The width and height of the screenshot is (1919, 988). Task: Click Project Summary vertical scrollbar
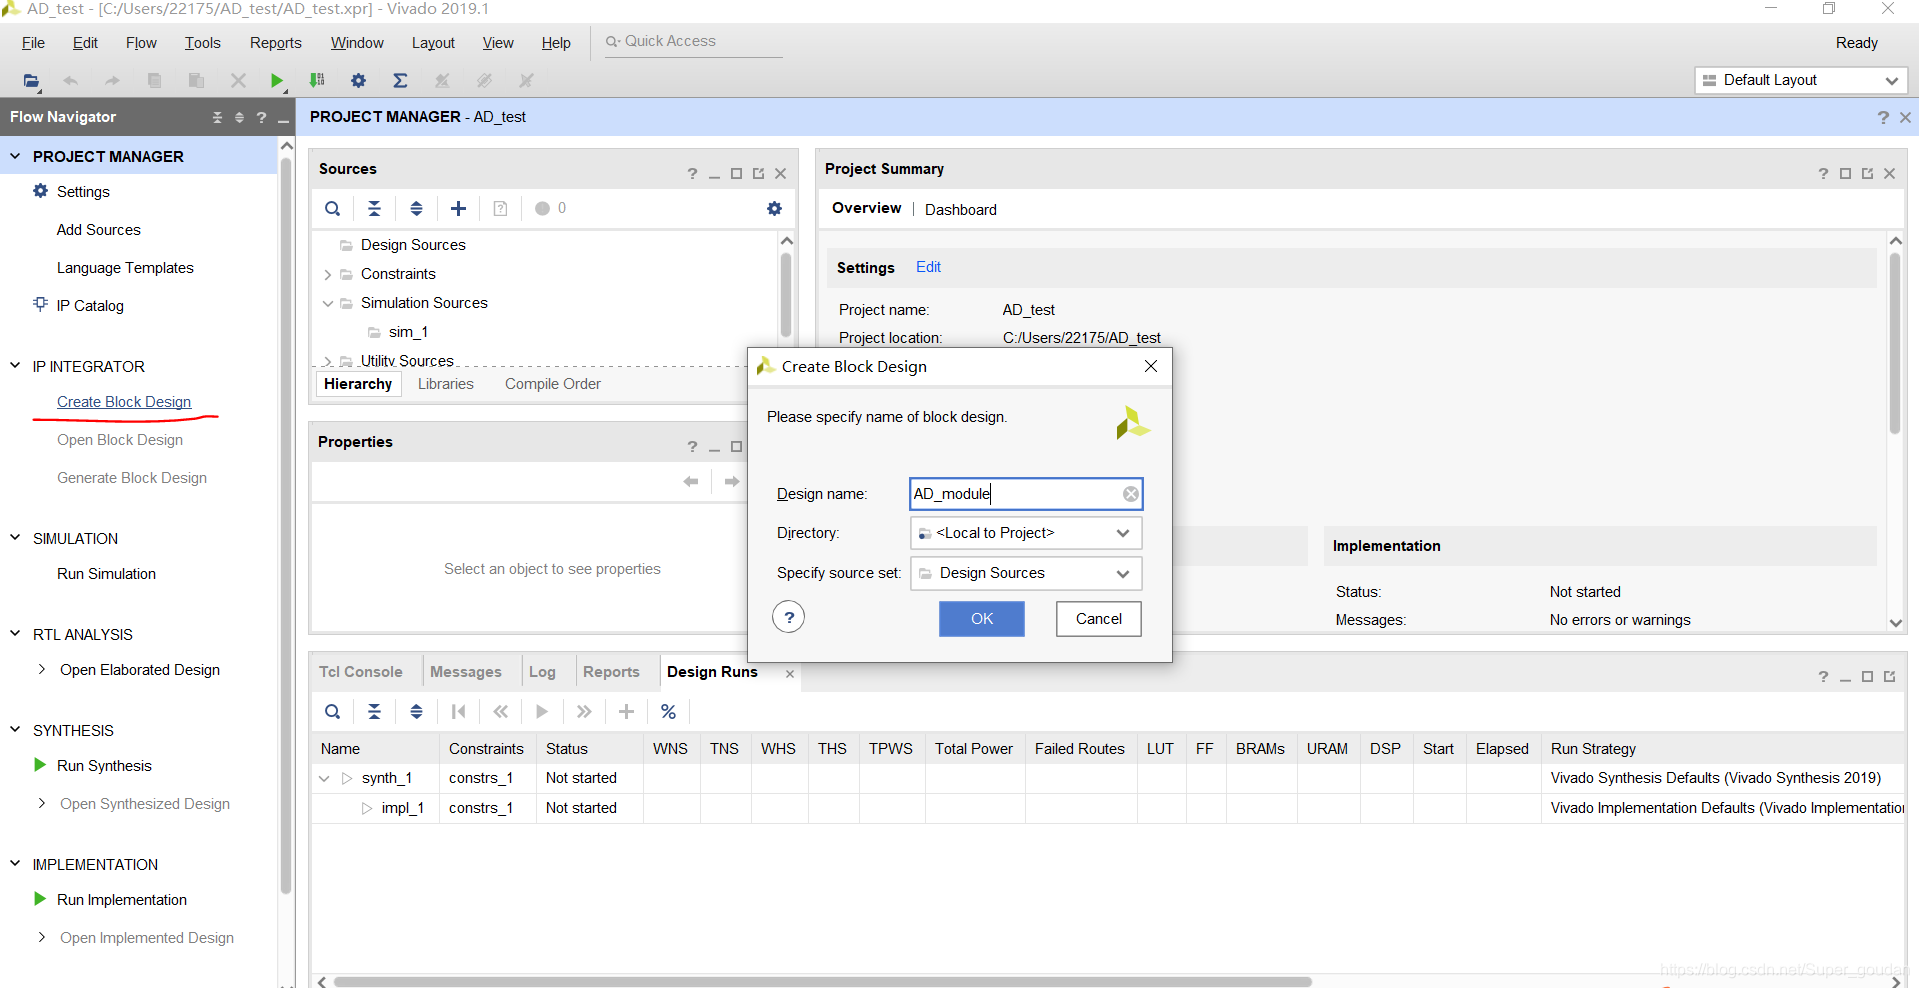pos(1895,343)
